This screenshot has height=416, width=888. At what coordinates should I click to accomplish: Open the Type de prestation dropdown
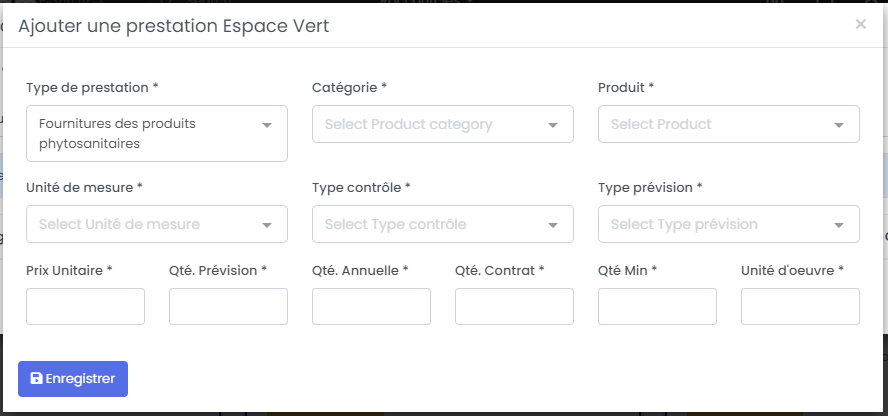pos(156,134)
